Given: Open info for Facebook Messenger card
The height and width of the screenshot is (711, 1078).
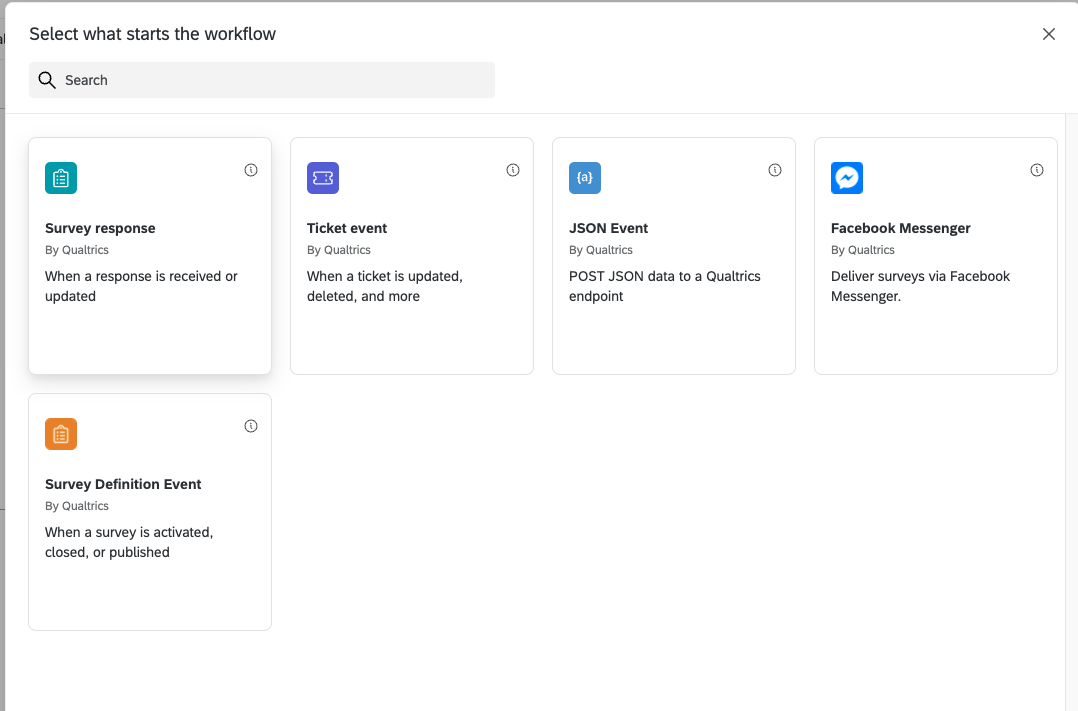Looking at the screenshot, I should 1037,170.
